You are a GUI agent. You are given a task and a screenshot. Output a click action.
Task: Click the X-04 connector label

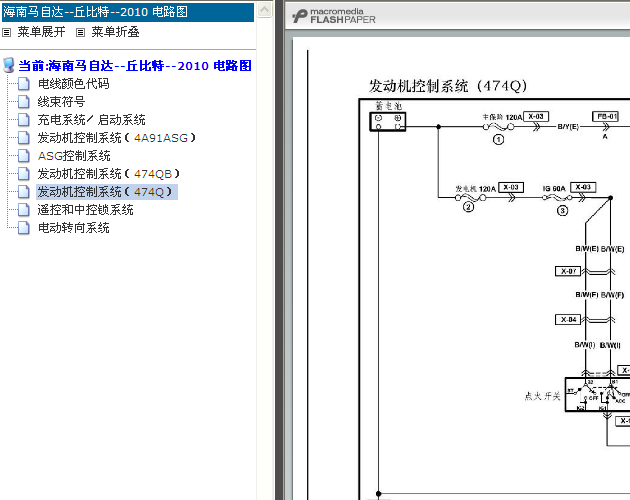pos(568,320)
